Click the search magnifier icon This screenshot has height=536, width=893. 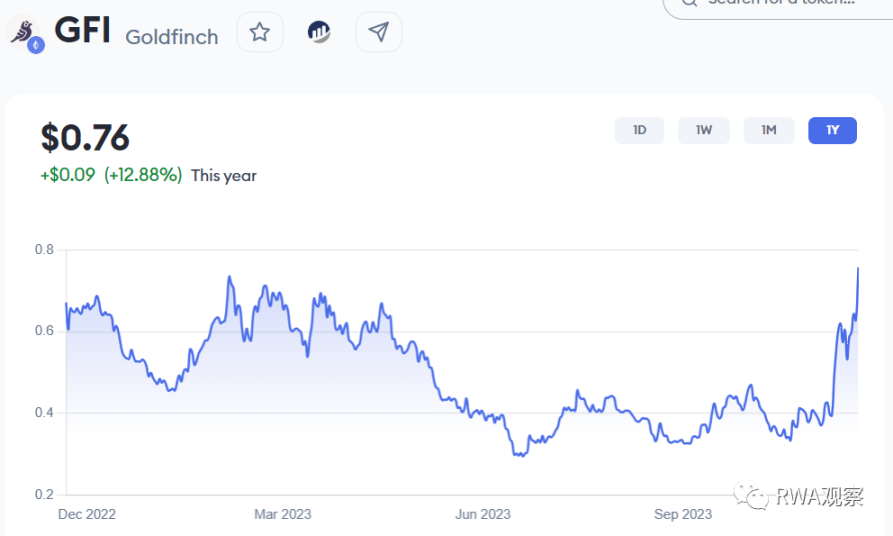pyautogui.click(x=689, y=3)
